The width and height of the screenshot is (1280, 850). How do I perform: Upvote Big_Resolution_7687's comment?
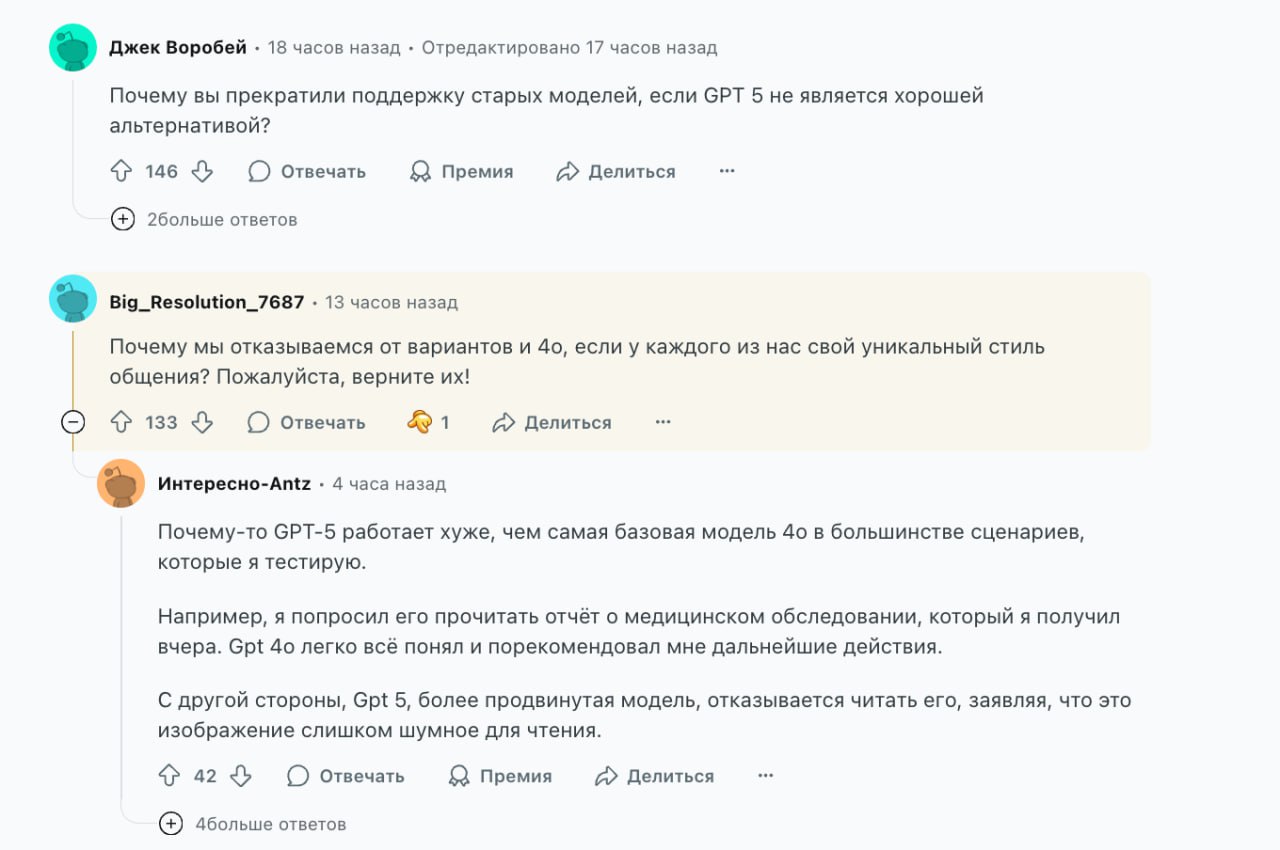coord(121,423)
